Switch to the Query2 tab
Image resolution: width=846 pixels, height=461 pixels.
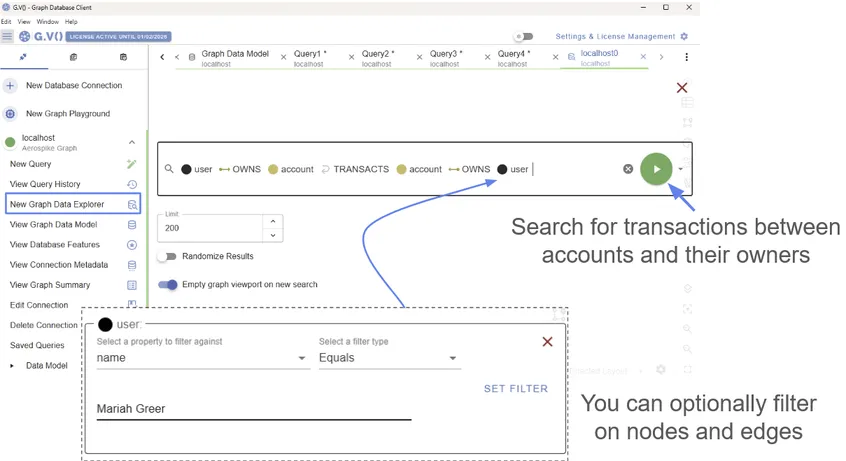(378, 58)
